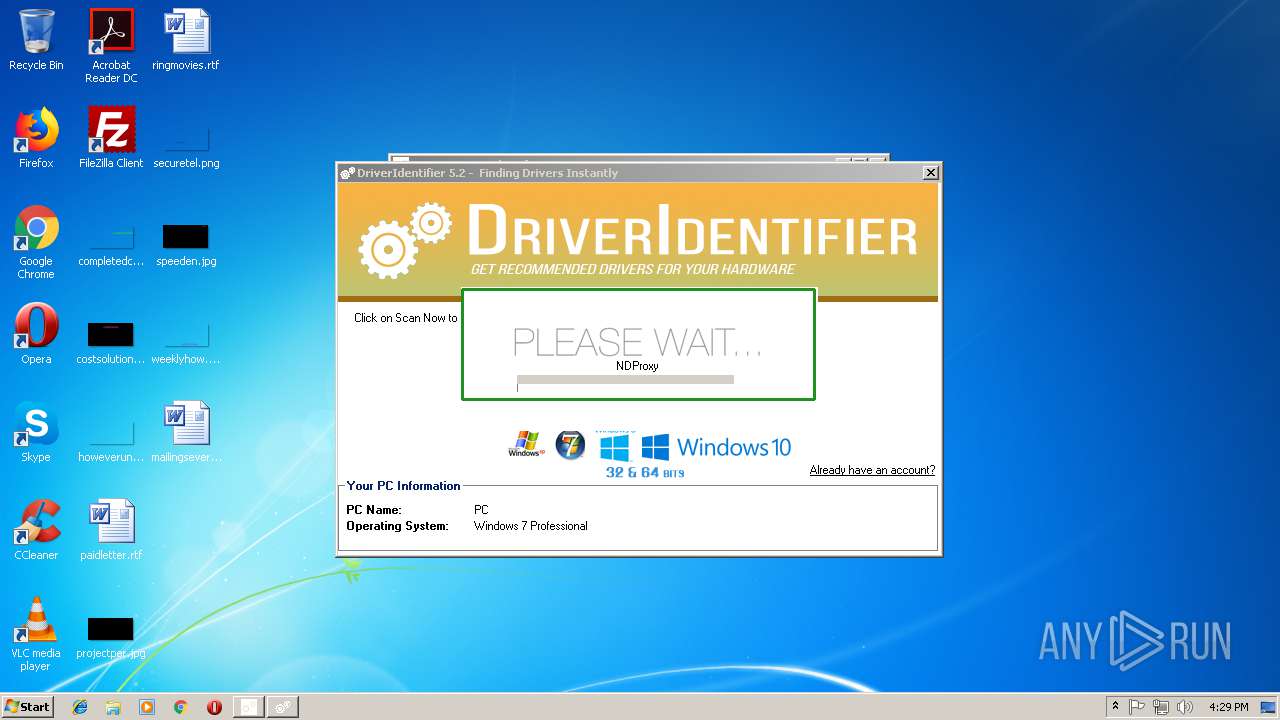Click the scanning progress bar

pos(625,380)
